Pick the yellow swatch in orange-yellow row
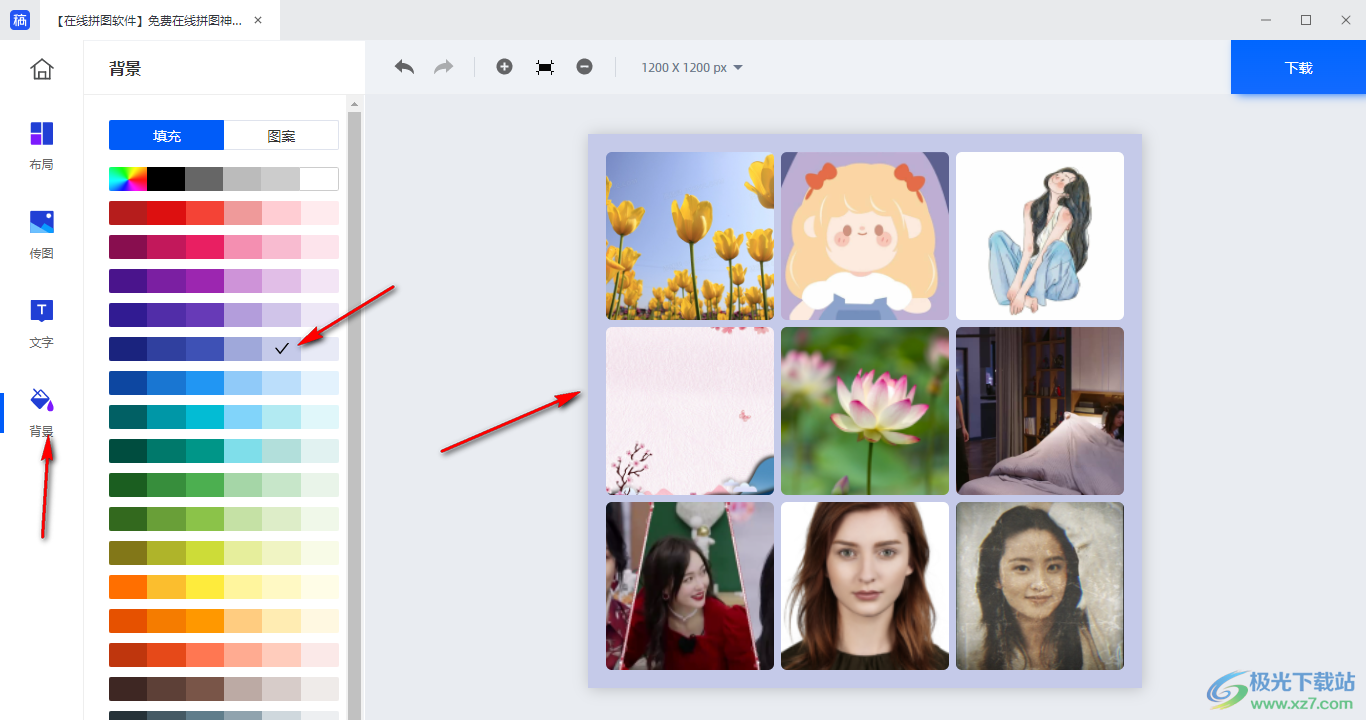This screenshot has width=1366, height=720. [204, 587]
